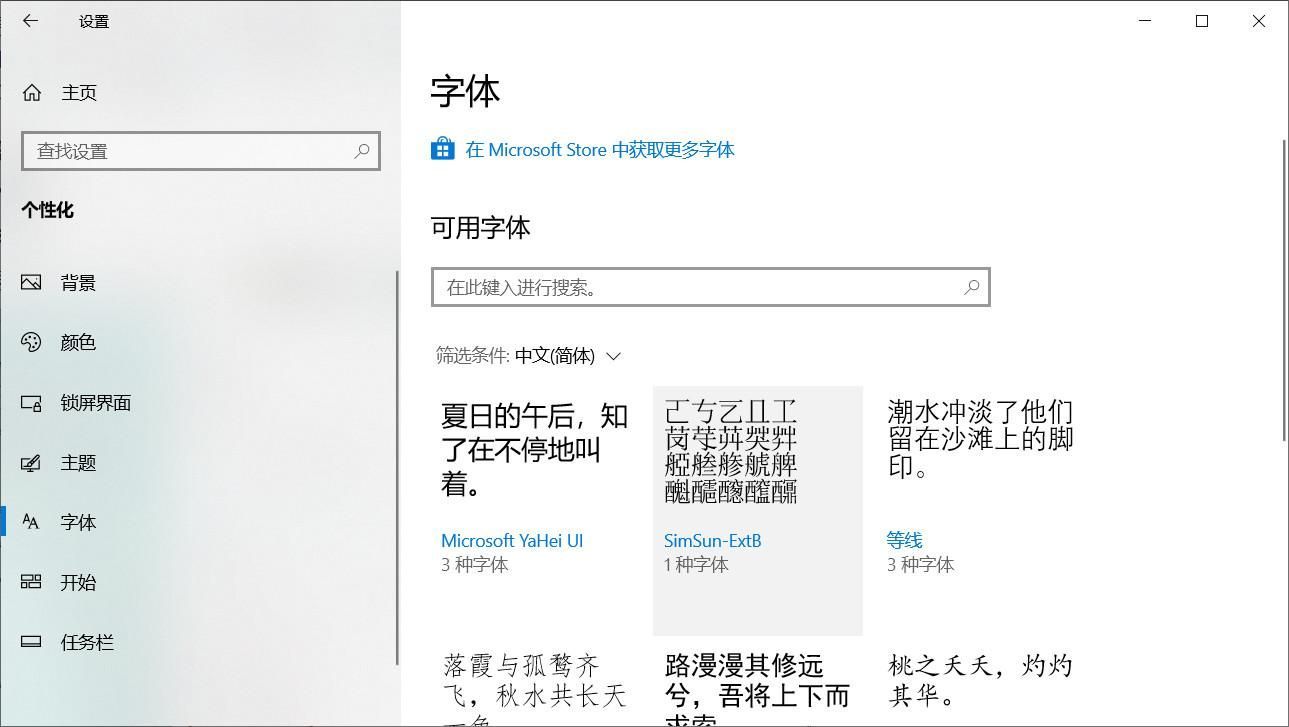The image size is (1289, 727).
Task: Select the 背景 (Background) picture icon
Action: tap(33, 282)
